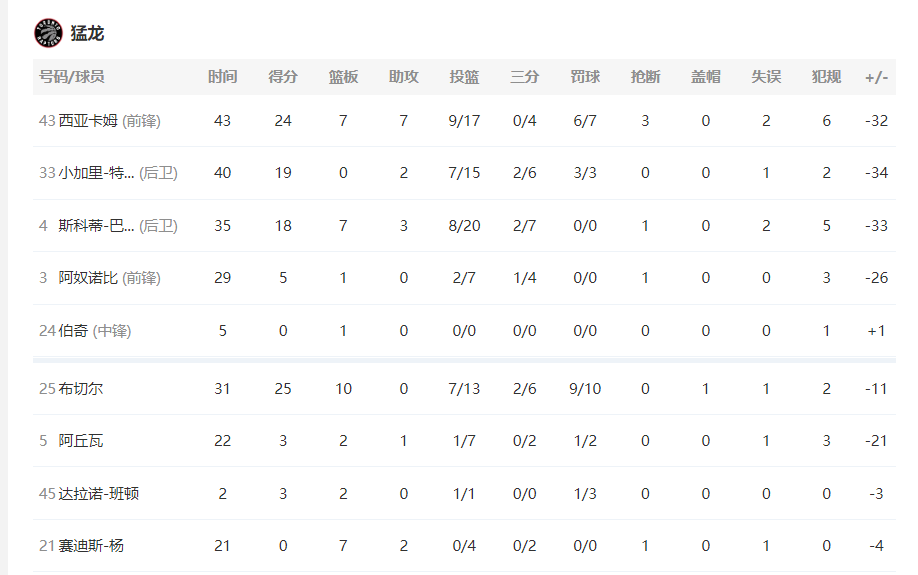Image resolution: width=918 pixels, height=575 pixels.
Task: Click the 得分 column header
Action: tap(283, 77)
